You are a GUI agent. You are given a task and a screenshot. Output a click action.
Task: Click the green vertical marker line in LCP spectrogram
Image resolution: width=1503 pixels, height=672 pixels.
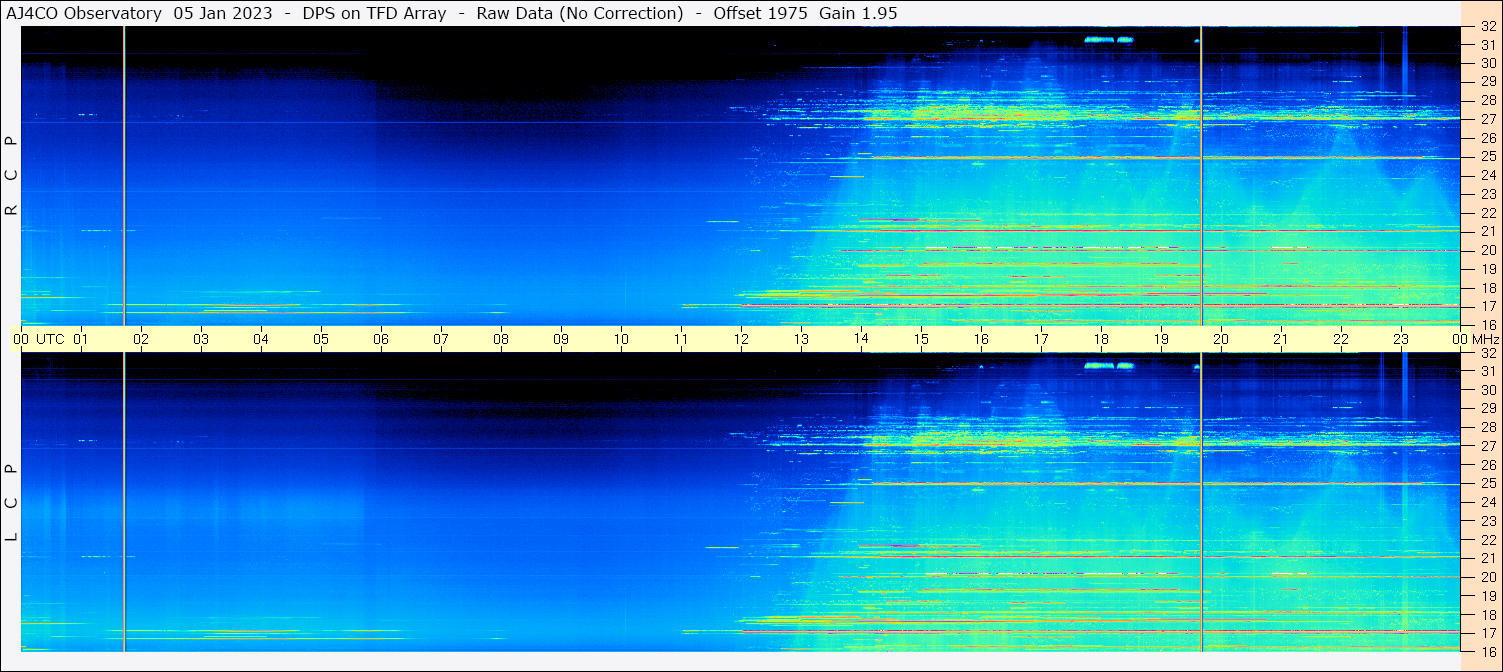click(x=124, y=502)
